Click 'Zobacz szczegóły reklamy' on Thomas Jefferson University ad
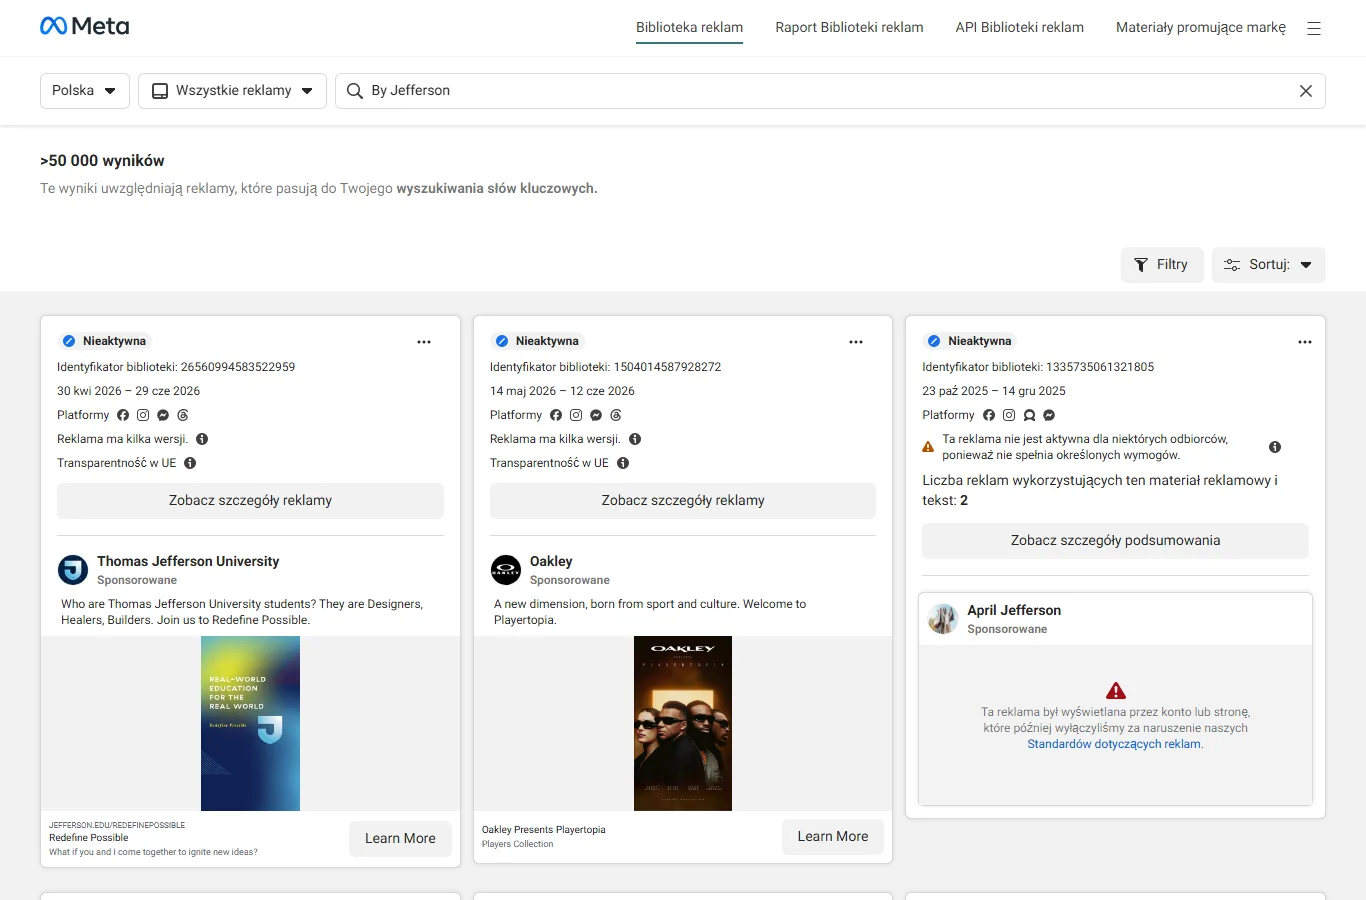The height and width of the screenshot is (900, 1366). 250,501
